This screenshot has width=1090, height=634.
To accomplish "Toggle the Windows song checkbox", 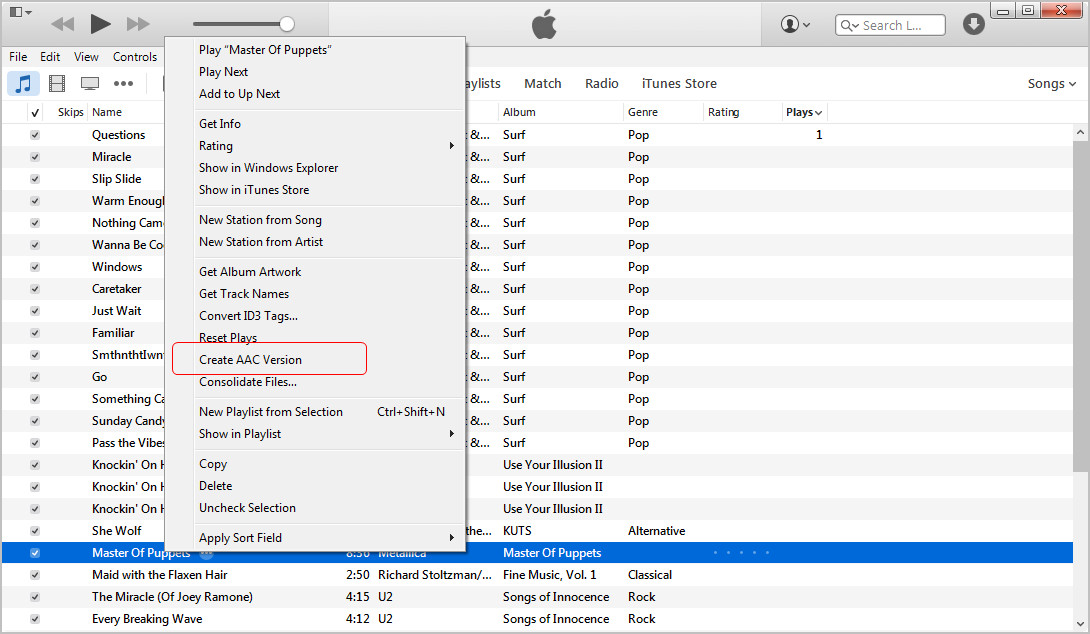I will (35, 267).
